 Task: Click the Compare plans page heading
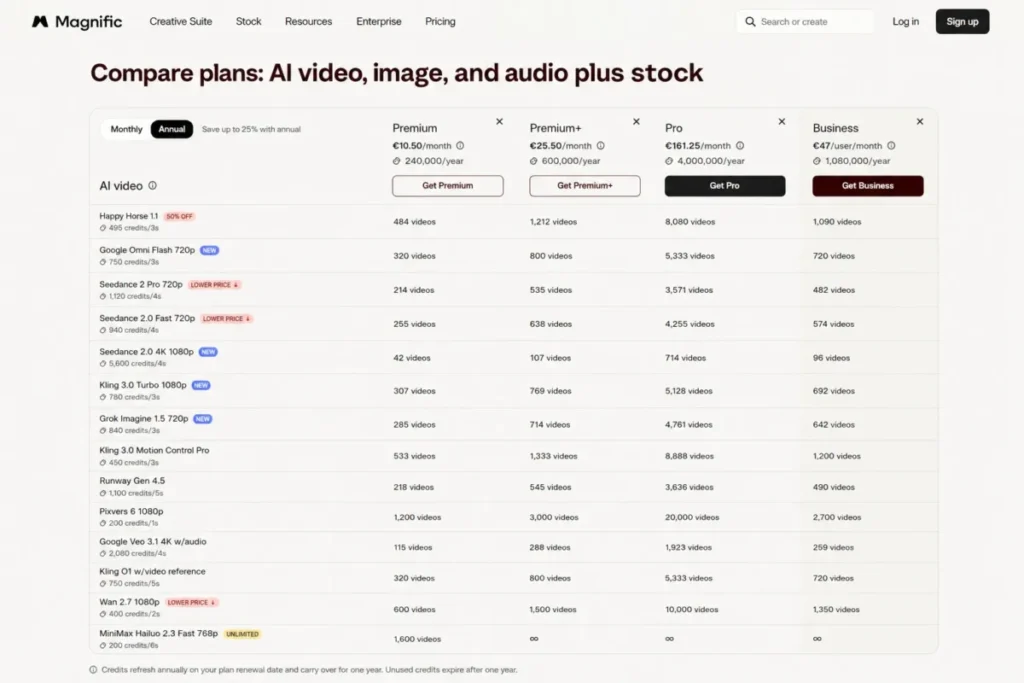(396, 72)
